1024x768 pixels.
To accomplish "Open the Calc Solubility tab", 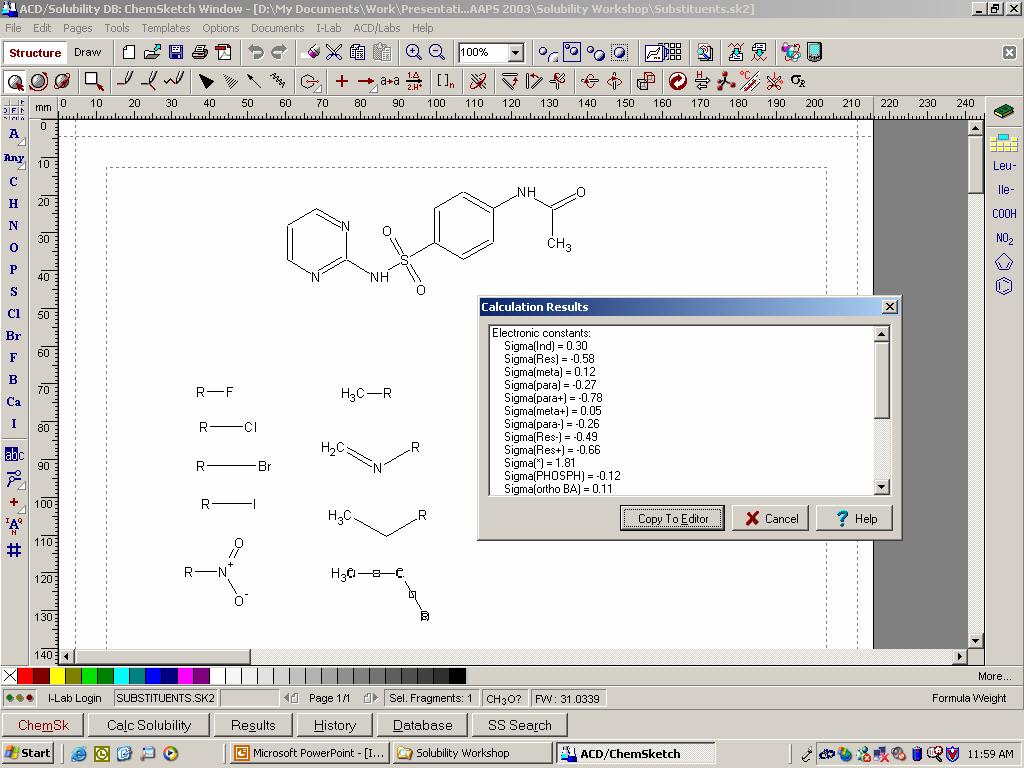I will [x=149, y=726].
